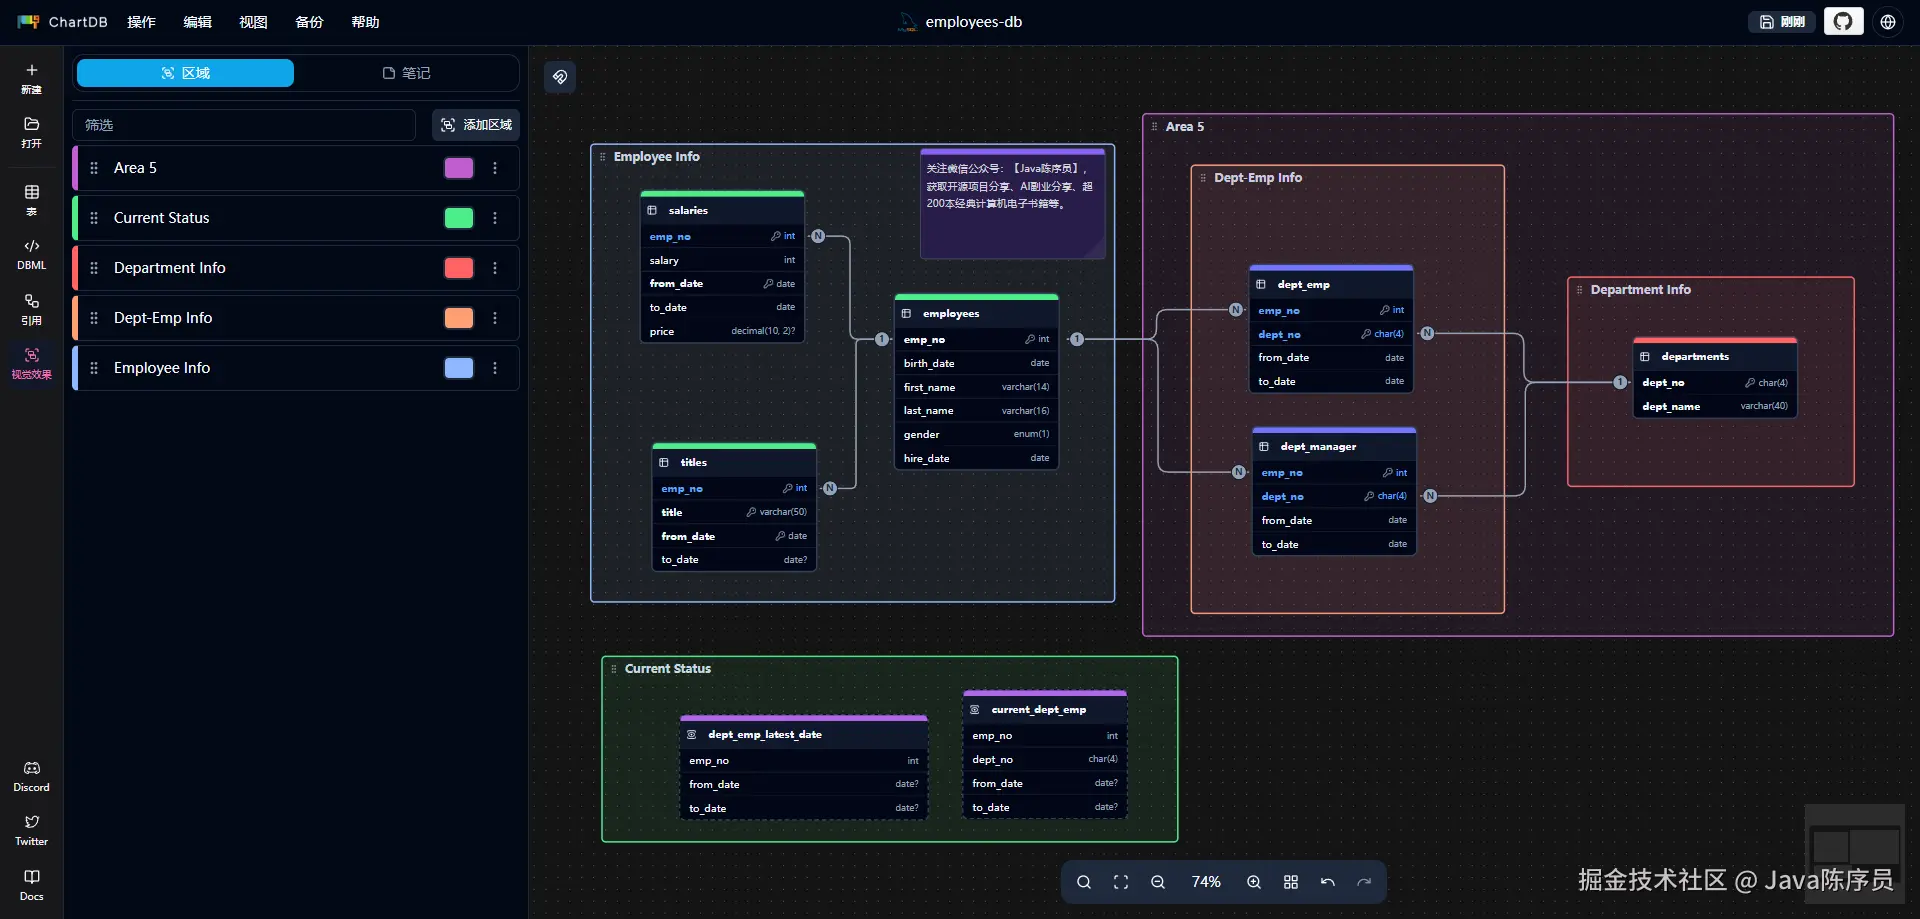Click the employees-db diagram title
The image size is (1920, 919).
pos(973,22)
